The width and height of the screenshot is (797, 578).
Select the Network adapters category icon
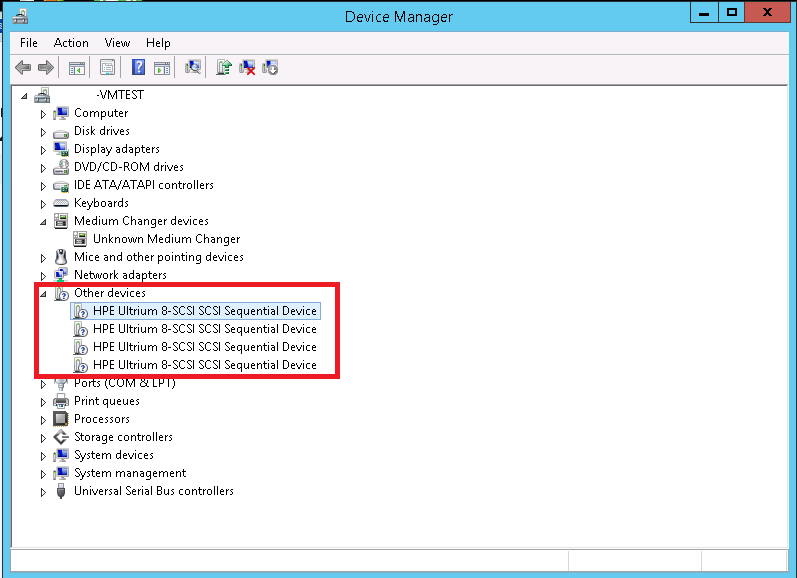(x=61, y=275)
